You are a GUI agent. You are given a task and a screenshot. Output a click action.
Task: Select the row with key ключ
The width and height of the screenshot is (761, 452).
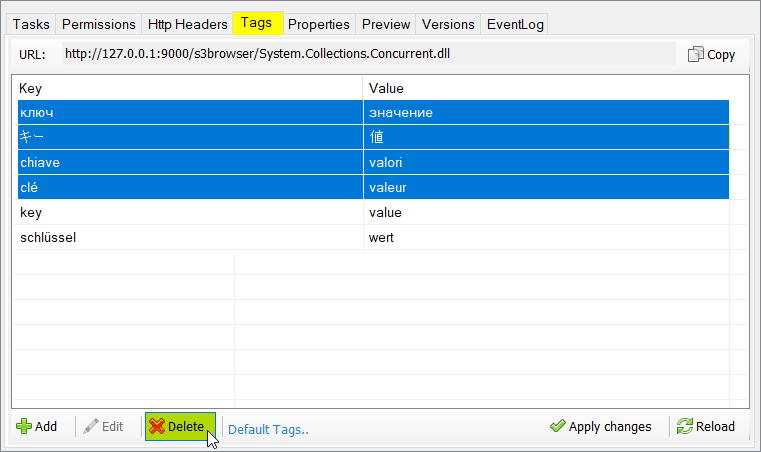coord(373,113)
